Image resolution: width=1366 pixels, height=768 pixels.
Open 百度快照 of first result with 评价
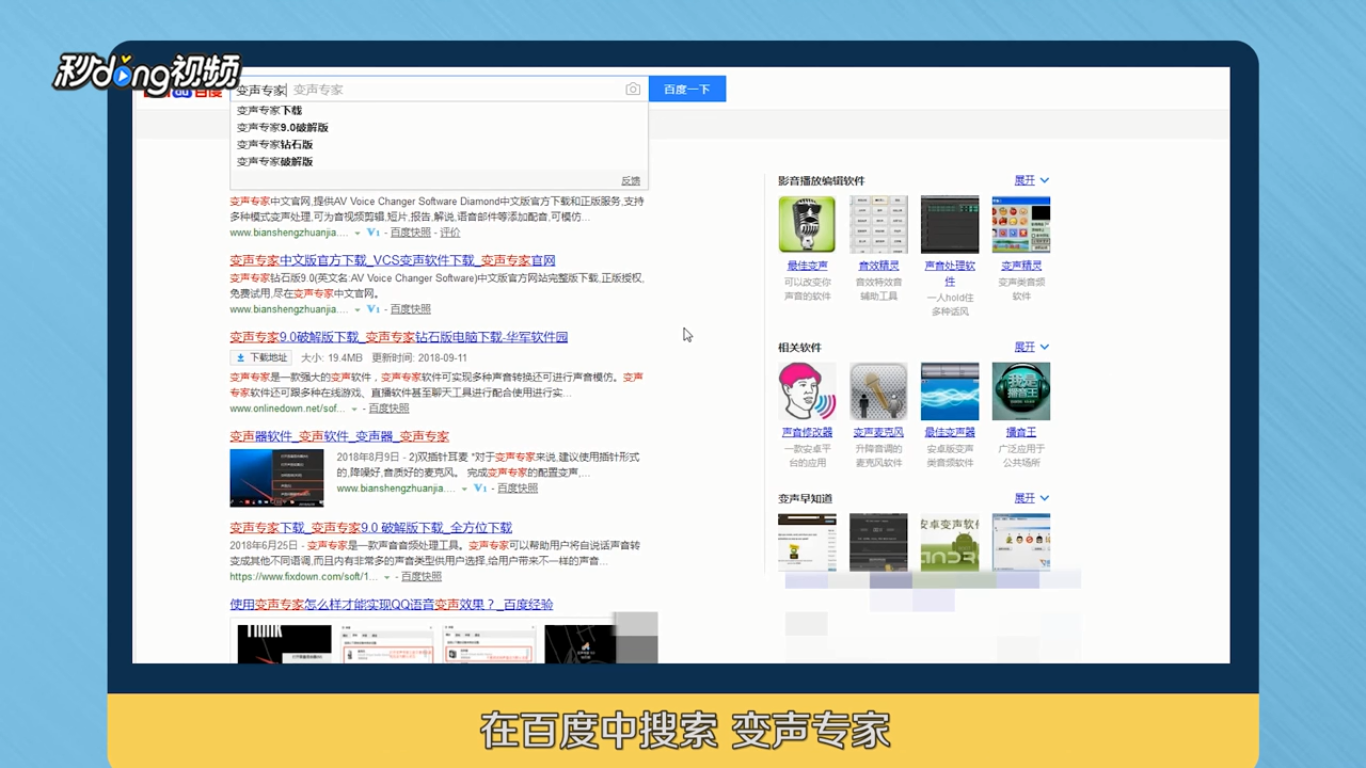point(410,232)
